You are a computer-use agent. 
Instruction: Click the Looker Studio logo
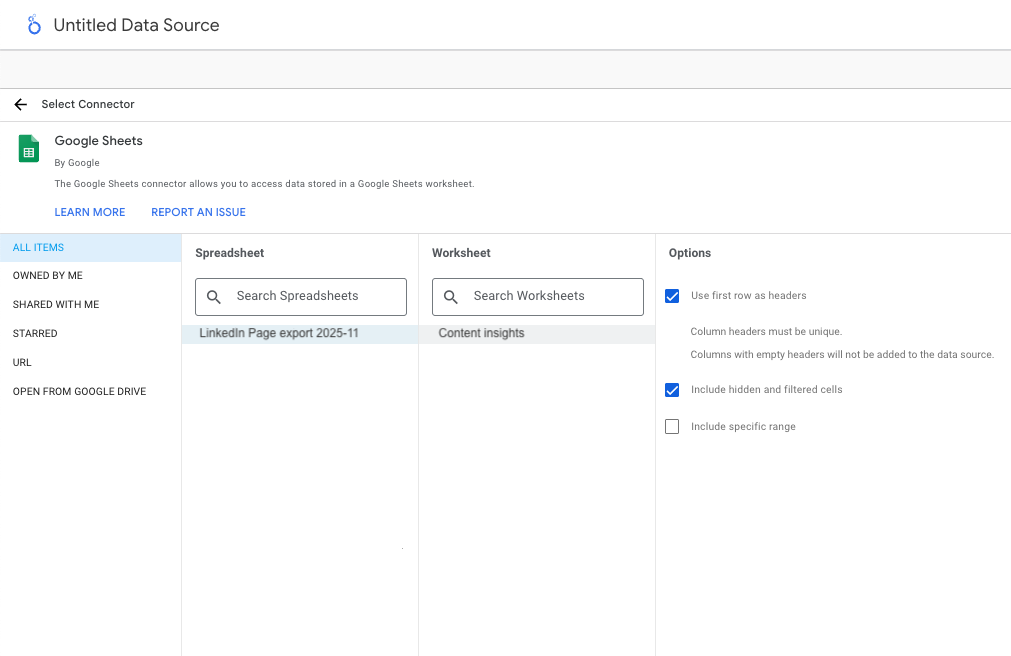click(33, 24)
